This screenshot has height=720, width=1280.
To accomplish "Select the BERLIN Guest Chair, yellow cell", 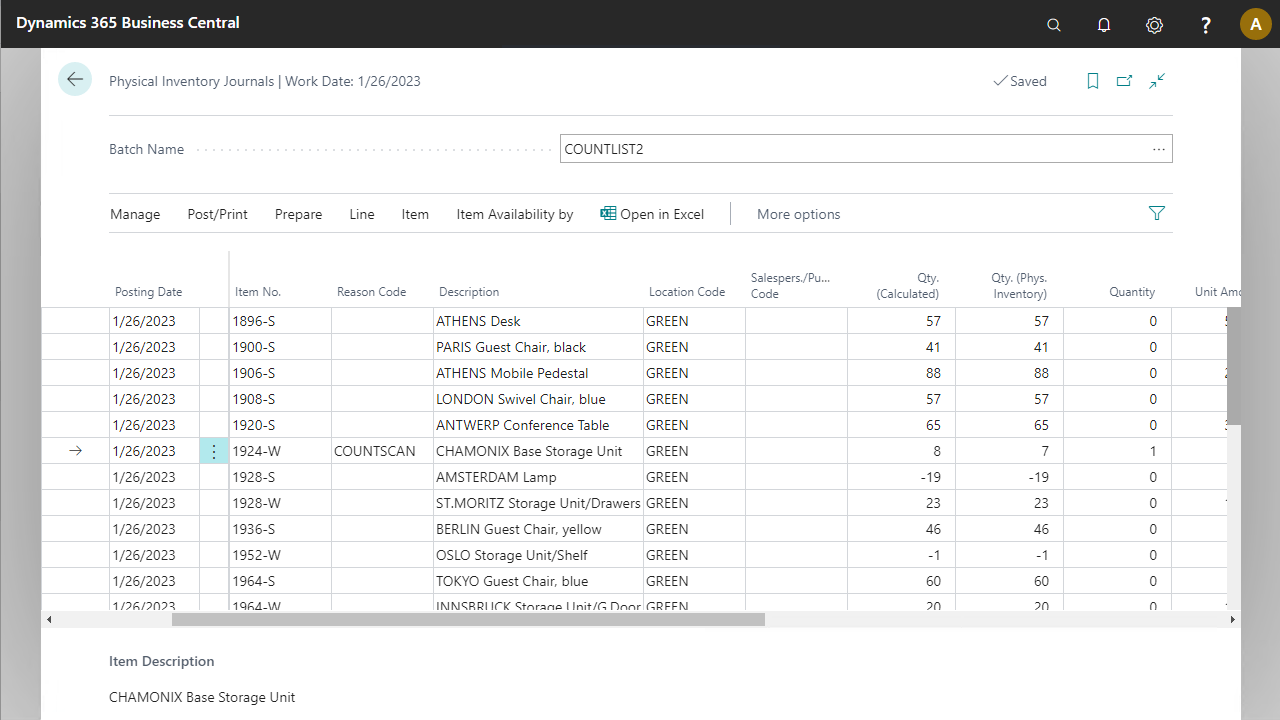I will [x=538, y=529].
